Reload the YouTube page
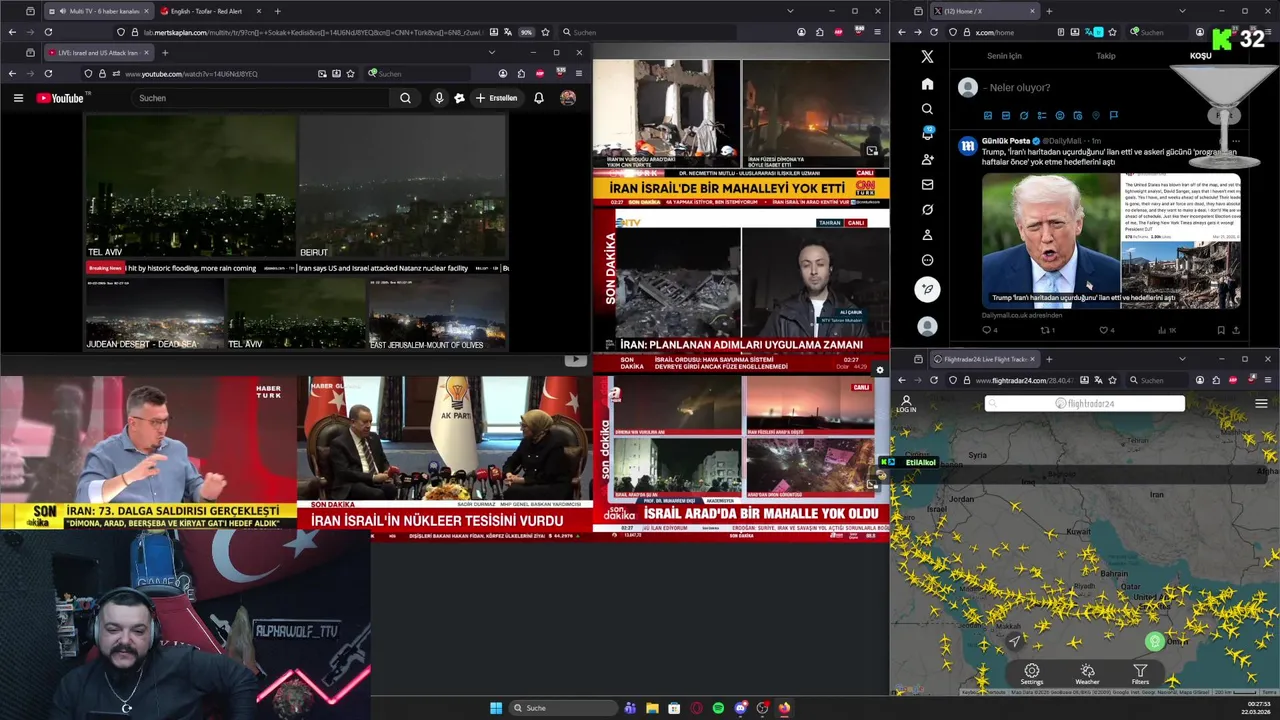 (x=48, y=73)
